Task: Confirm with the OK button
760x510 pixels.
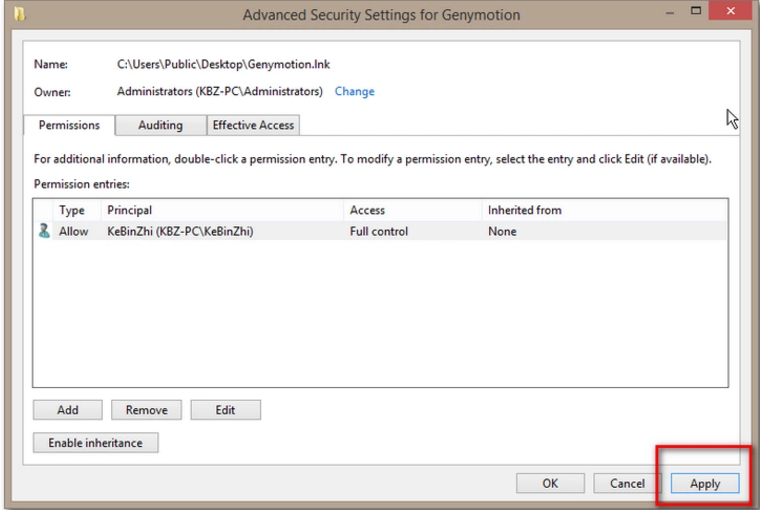Action: 550,483
